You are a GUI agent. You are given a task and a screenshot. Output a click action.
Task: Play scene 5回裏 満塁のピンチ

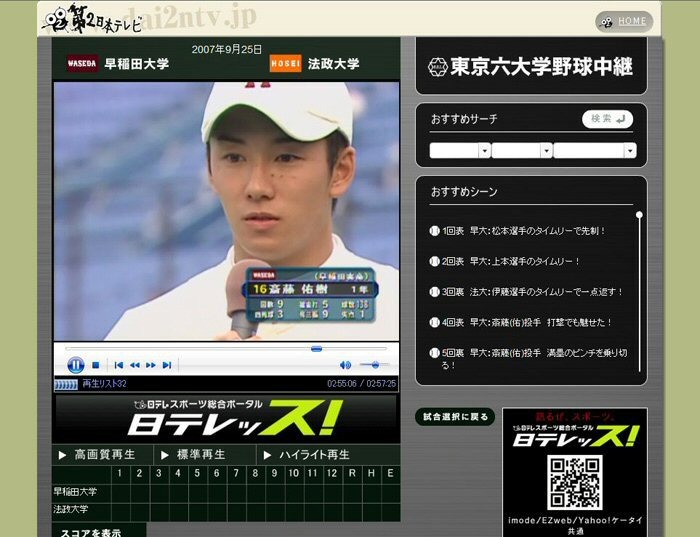point(534,358)
